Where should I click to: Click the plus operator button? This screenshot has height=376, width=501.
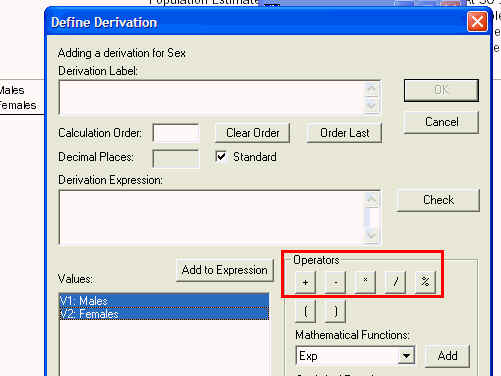305,282
